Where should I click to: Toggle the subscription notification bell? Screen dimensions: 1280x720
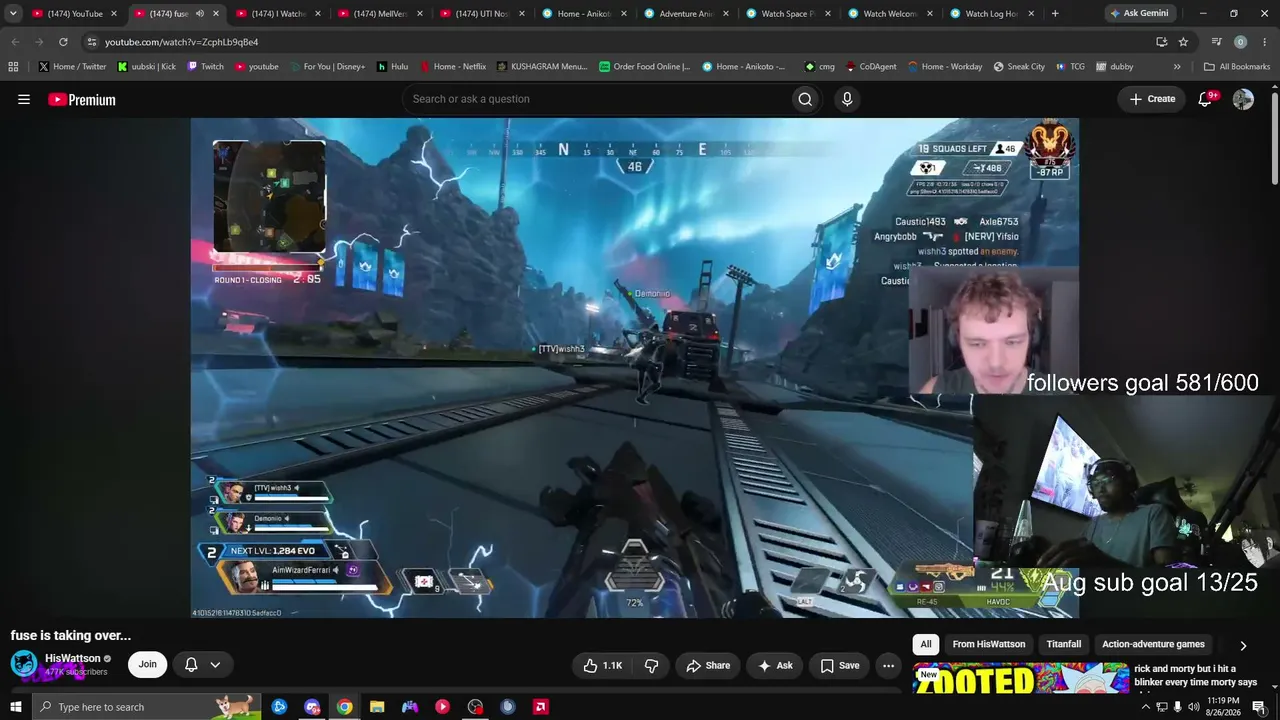coord(201,665)
